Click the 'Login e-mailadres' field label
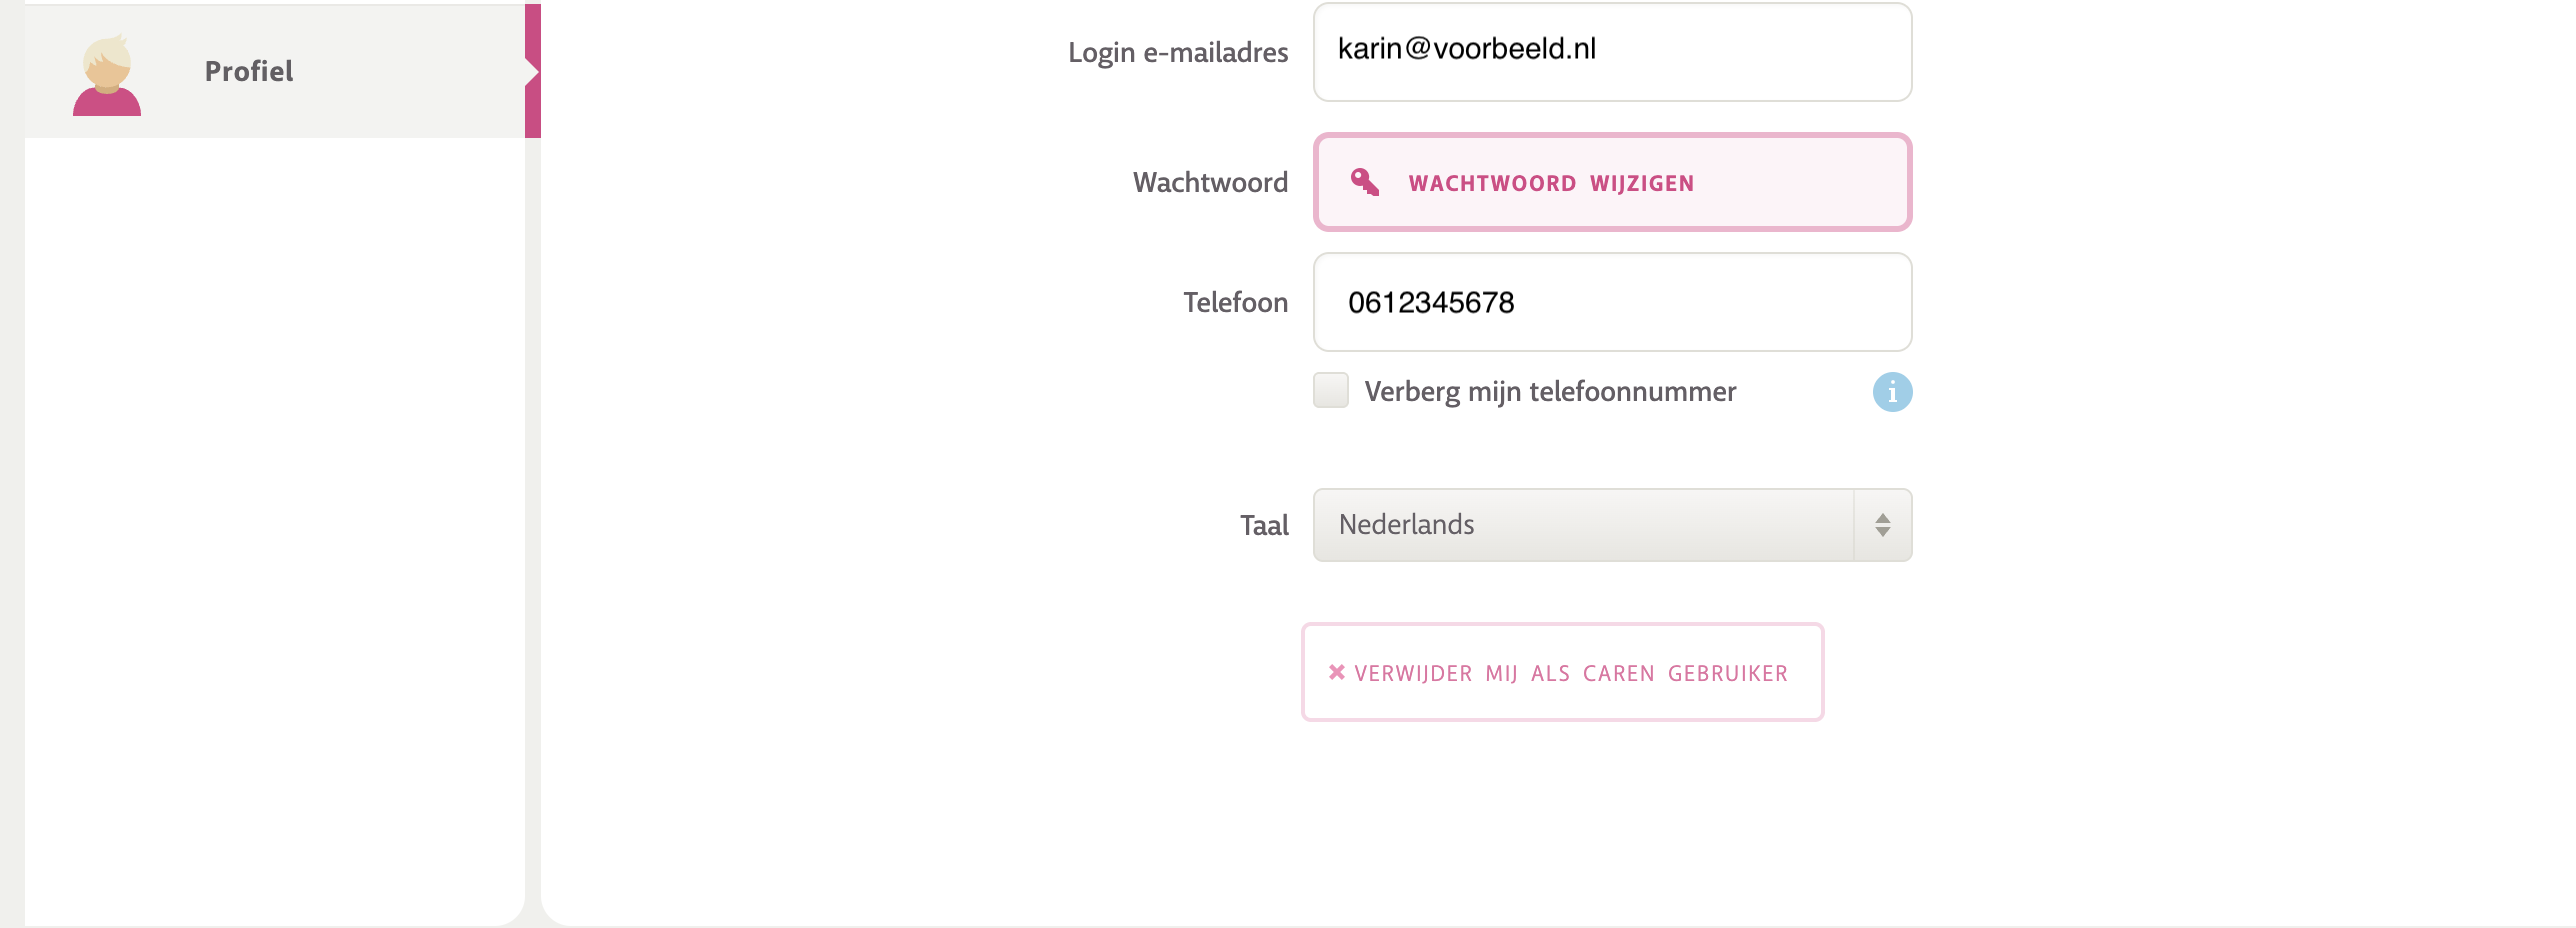 tap(1177, 52)
